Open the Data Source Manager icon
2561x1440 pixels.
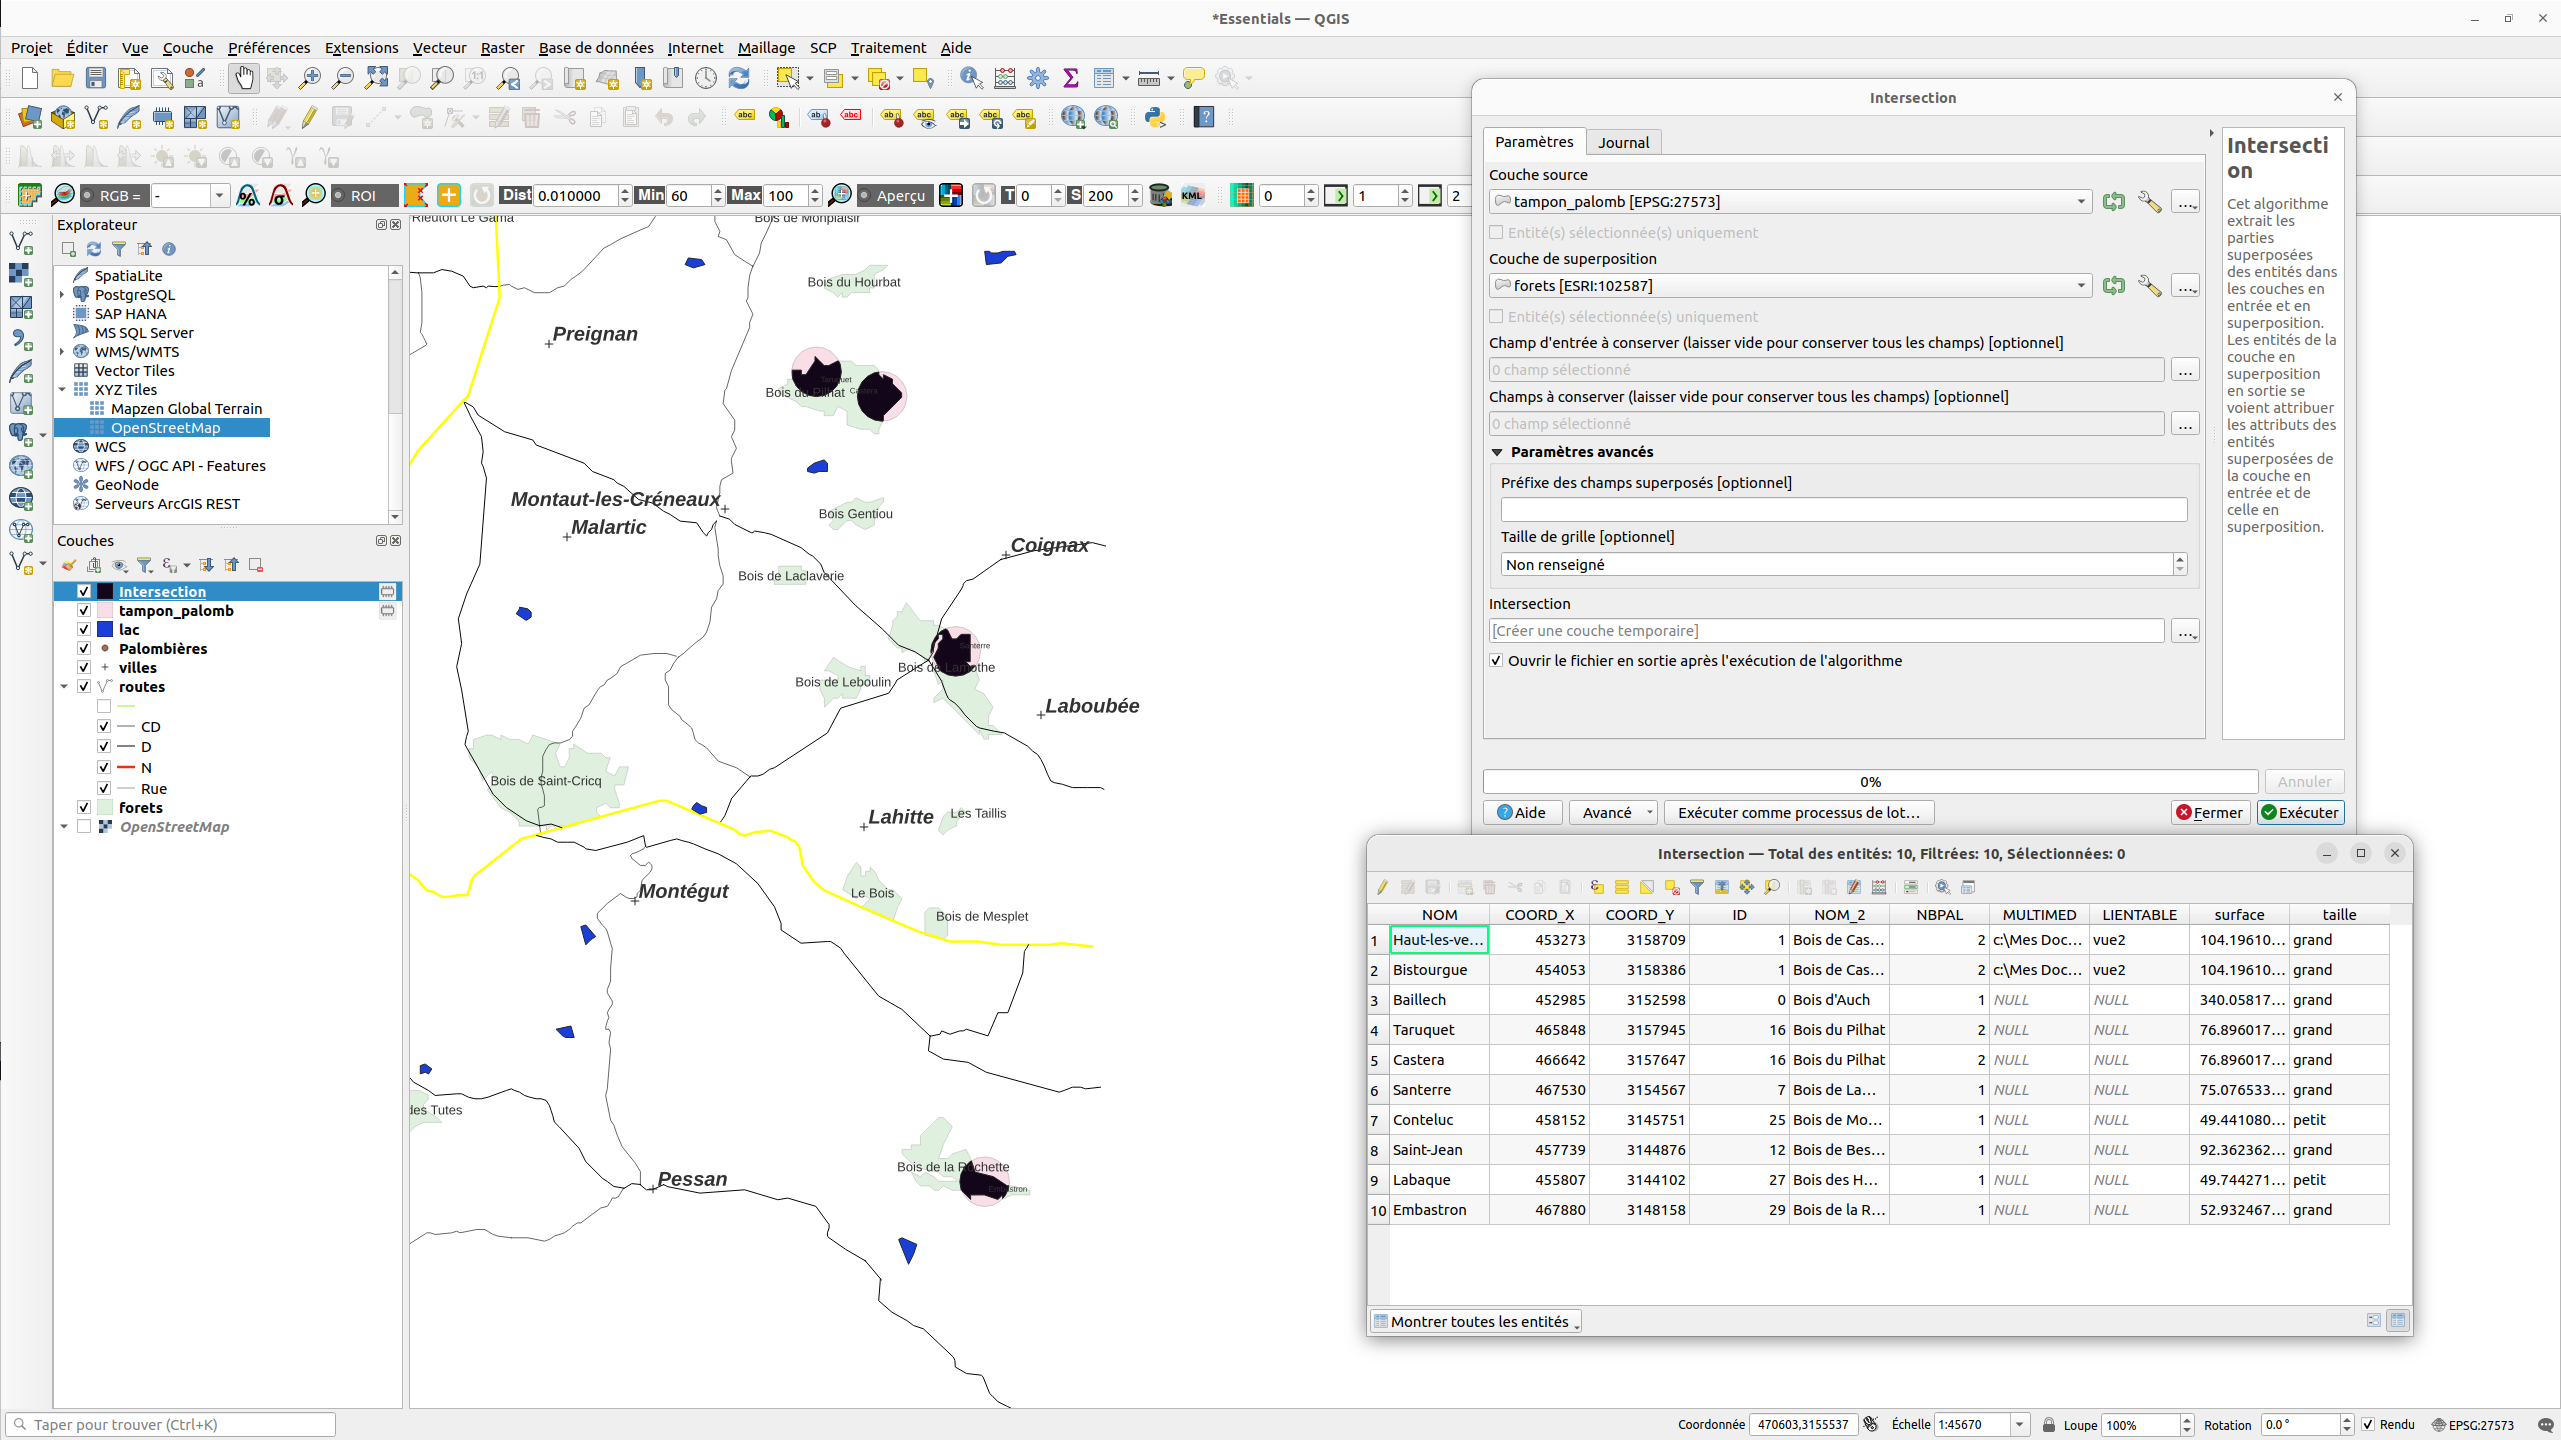[x=30, y=118]
